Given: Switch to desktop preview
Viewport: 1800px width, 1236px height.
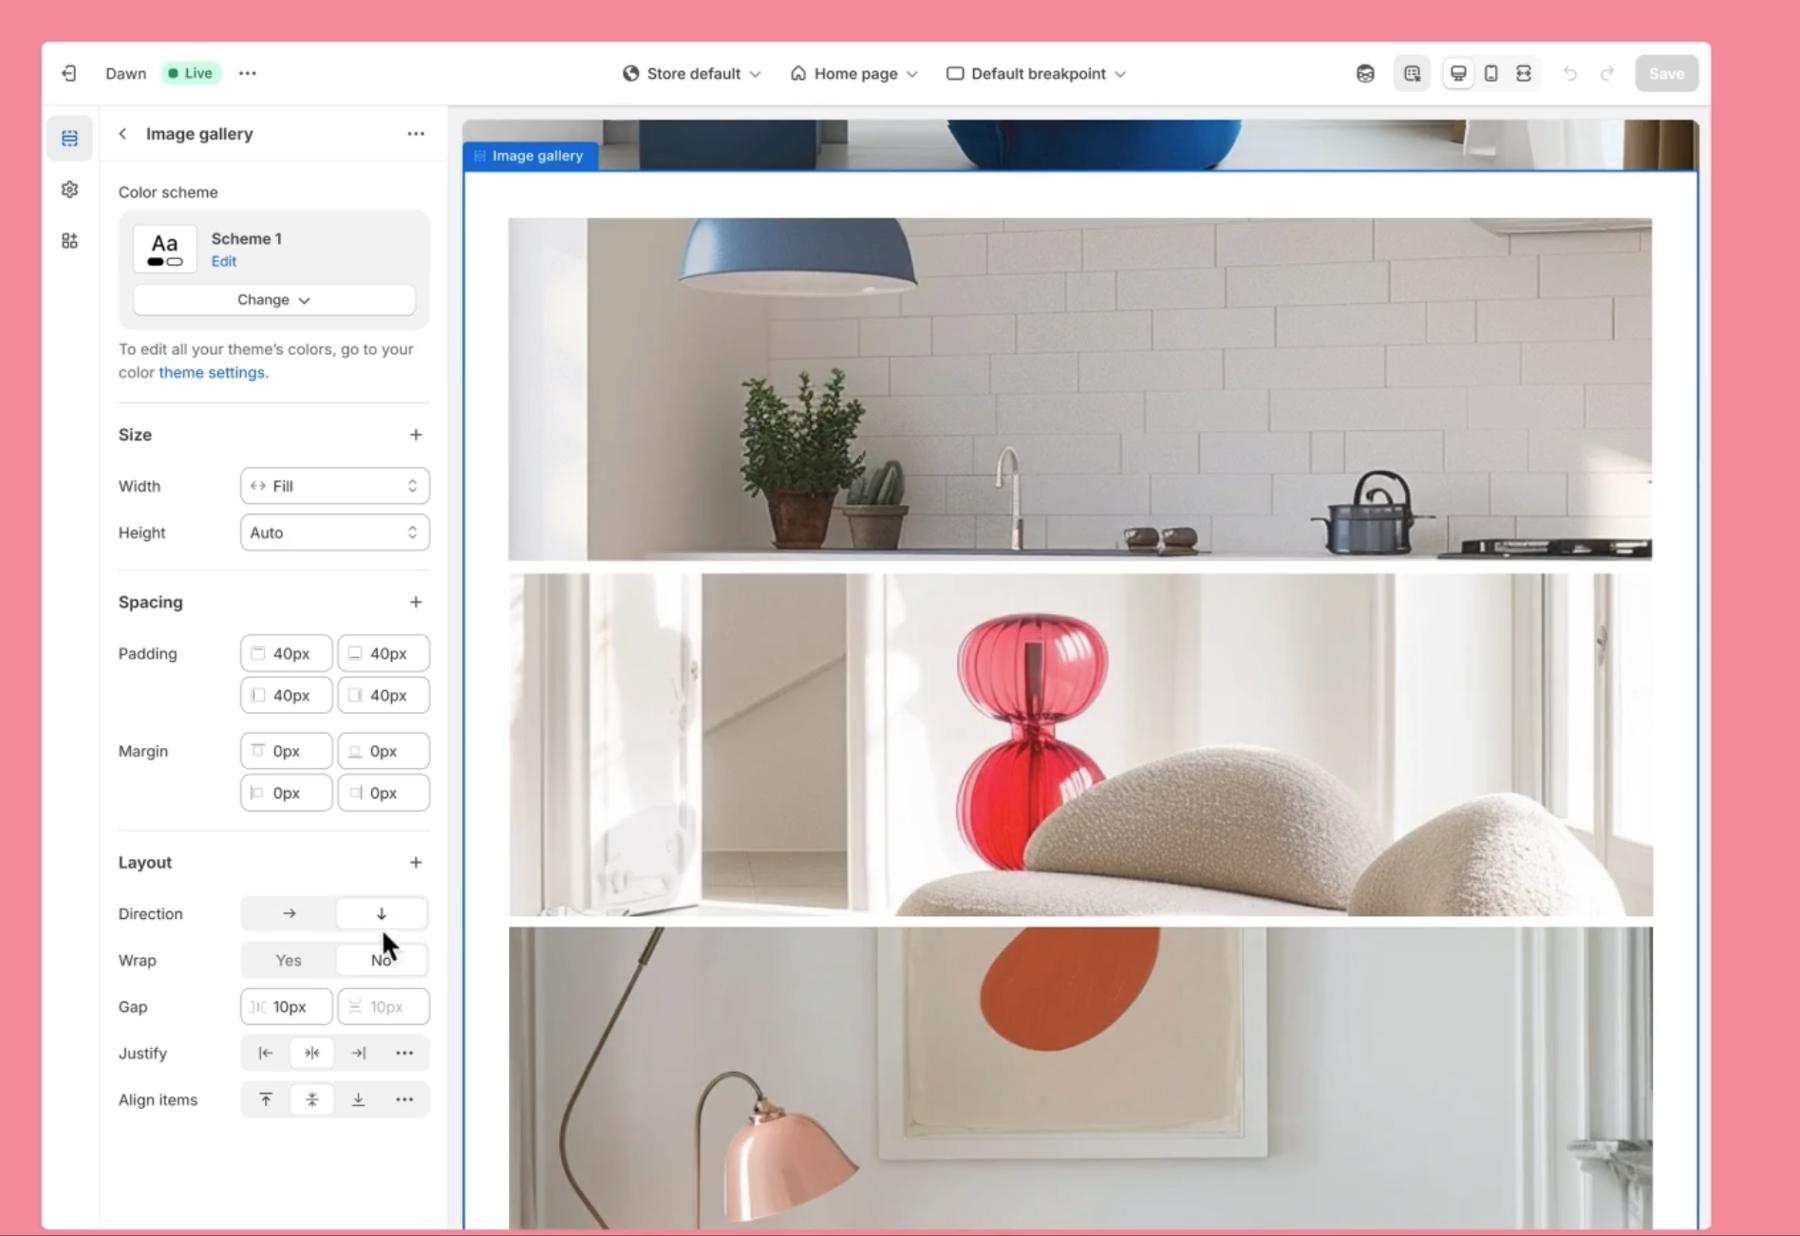Looking at the screenshot, I should [1458, 73].
